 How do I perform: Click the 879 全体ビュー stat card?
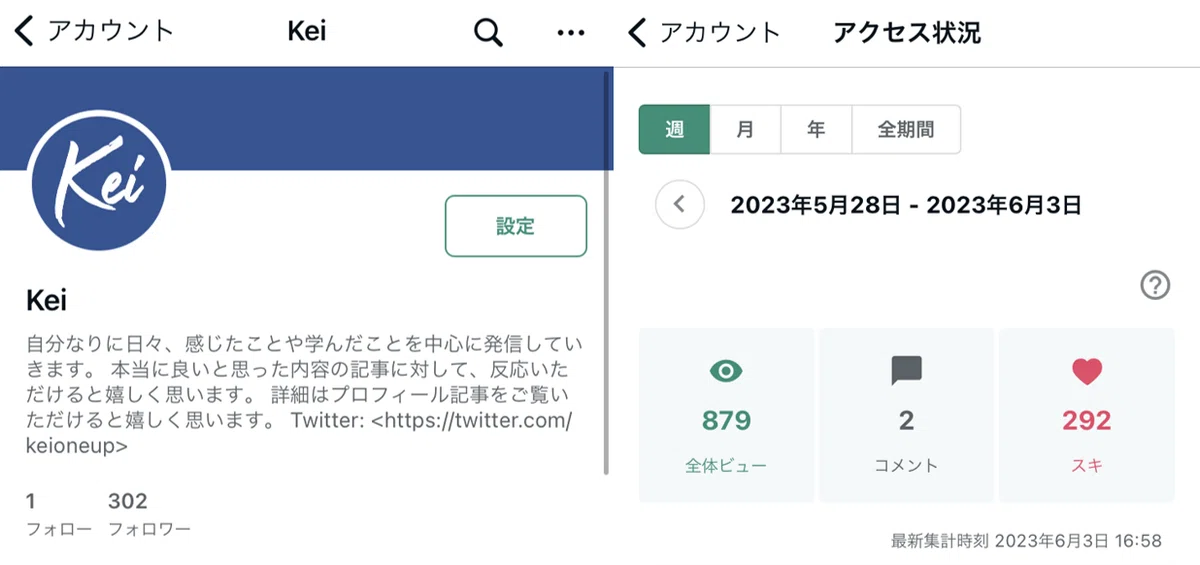pos(726,415)
